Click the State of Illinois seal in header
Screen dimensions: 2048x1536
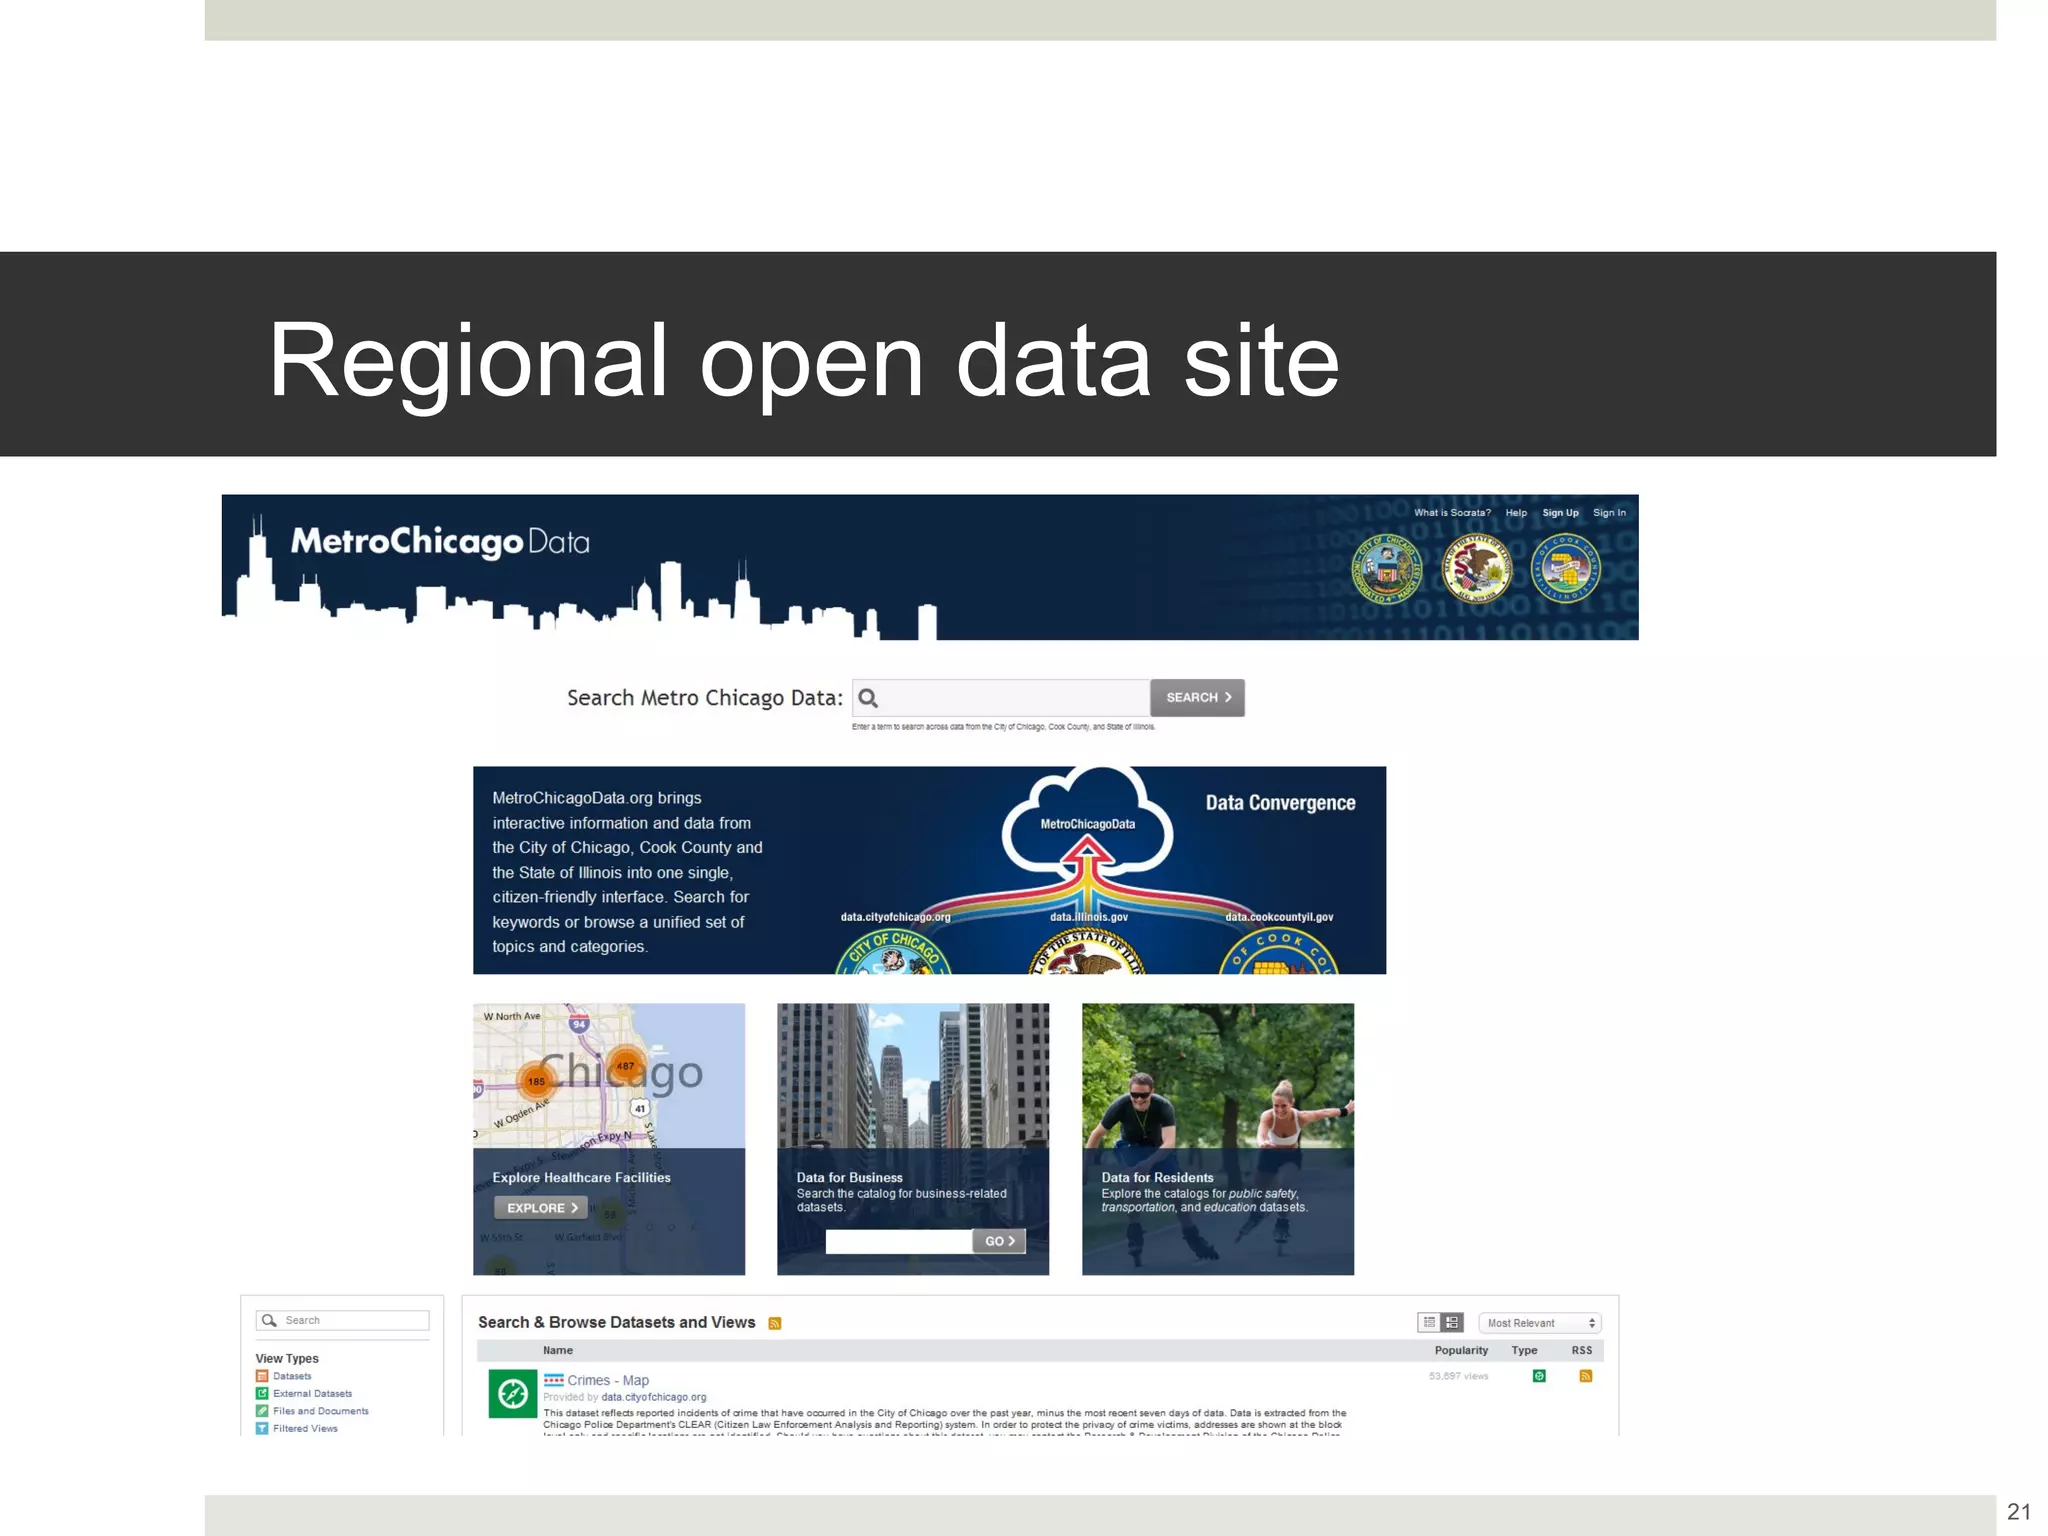point(1476,569)
